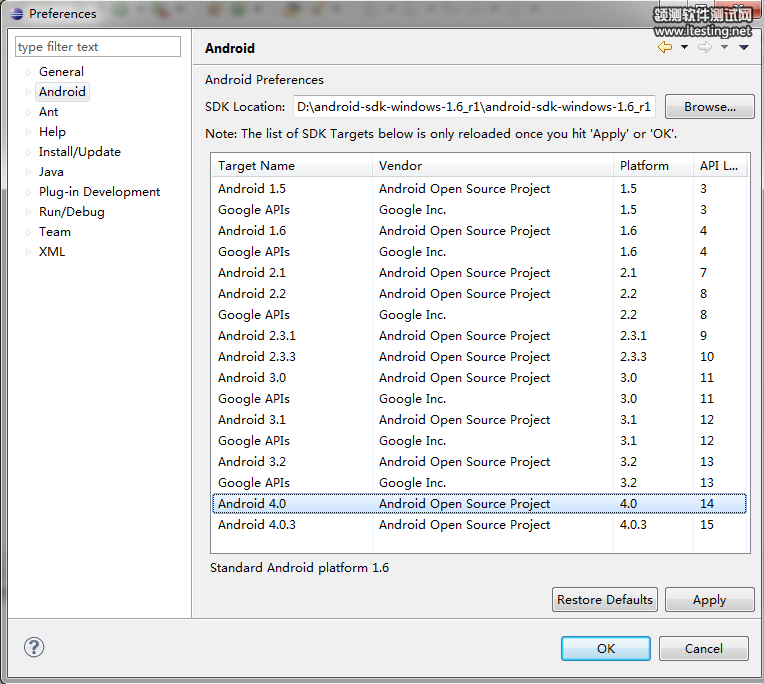Select the Android 4.0.3 target row
This screenshot has height=684, width=764.
pos(479,524)
